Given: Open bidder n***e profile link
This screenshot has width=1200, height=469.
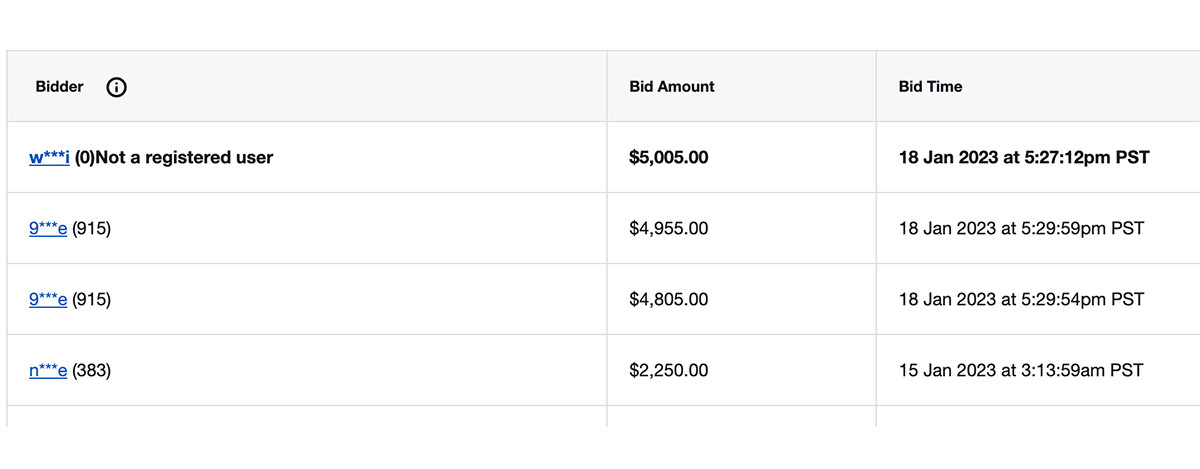Looking at the screenshot, I should tap(48, 370).
